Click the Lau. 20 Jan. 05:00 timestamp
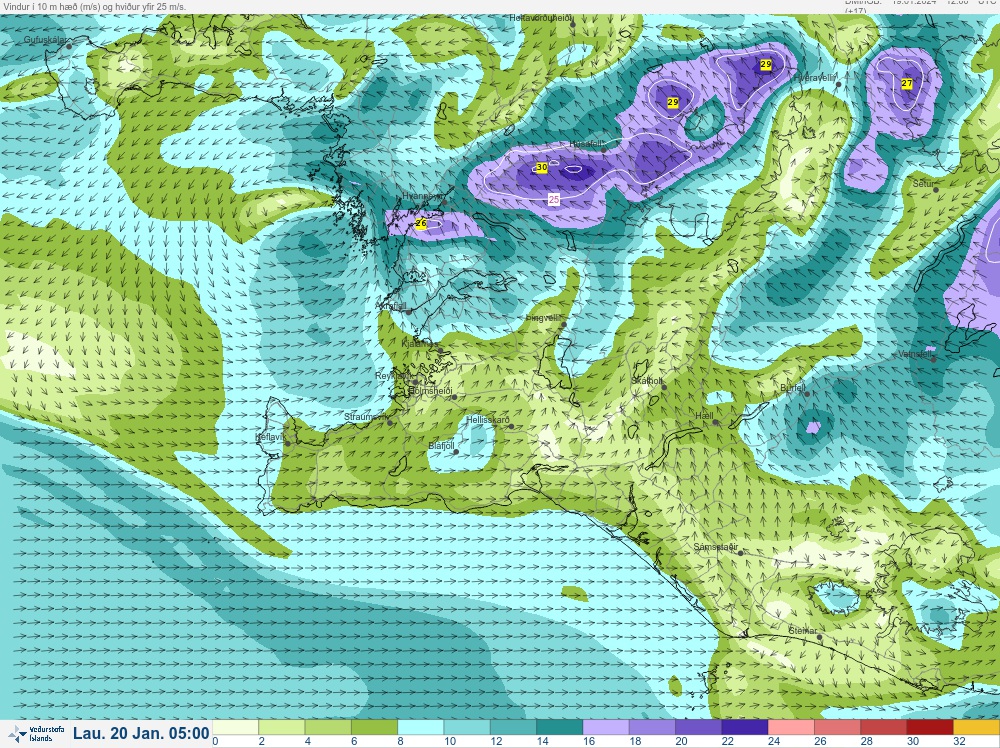Viewport: 1000px width, 748px height. (141, 733)
